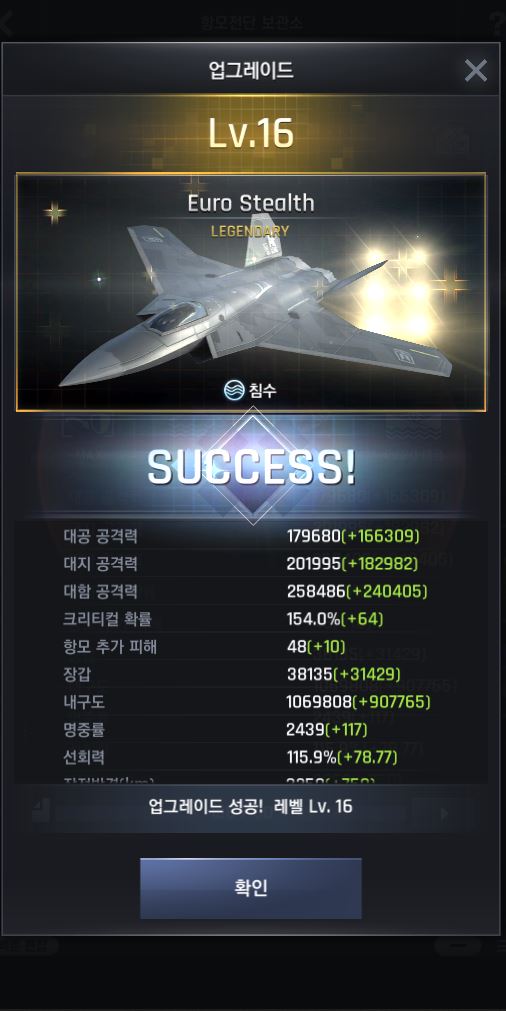The height and width of the screenshot is (1011, 506).
Task: Close the upgrade dialog with the X
Action: pyautogui.click(x=475, y=70)
